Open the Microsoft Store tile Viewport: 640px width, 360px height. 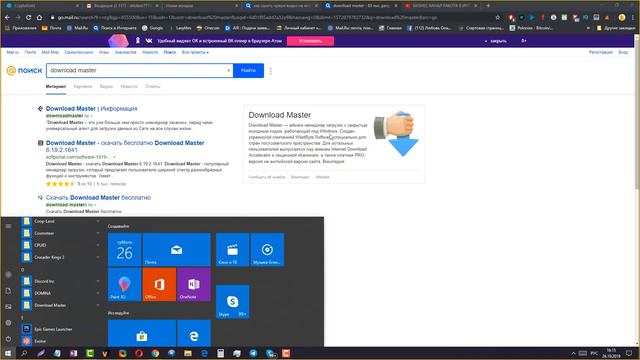point(142,333)
